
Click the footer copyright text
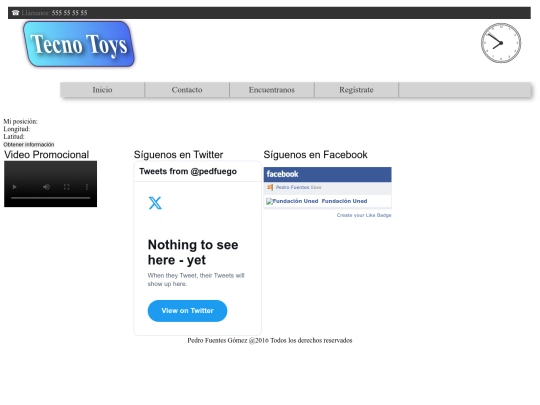coord(270,340)
